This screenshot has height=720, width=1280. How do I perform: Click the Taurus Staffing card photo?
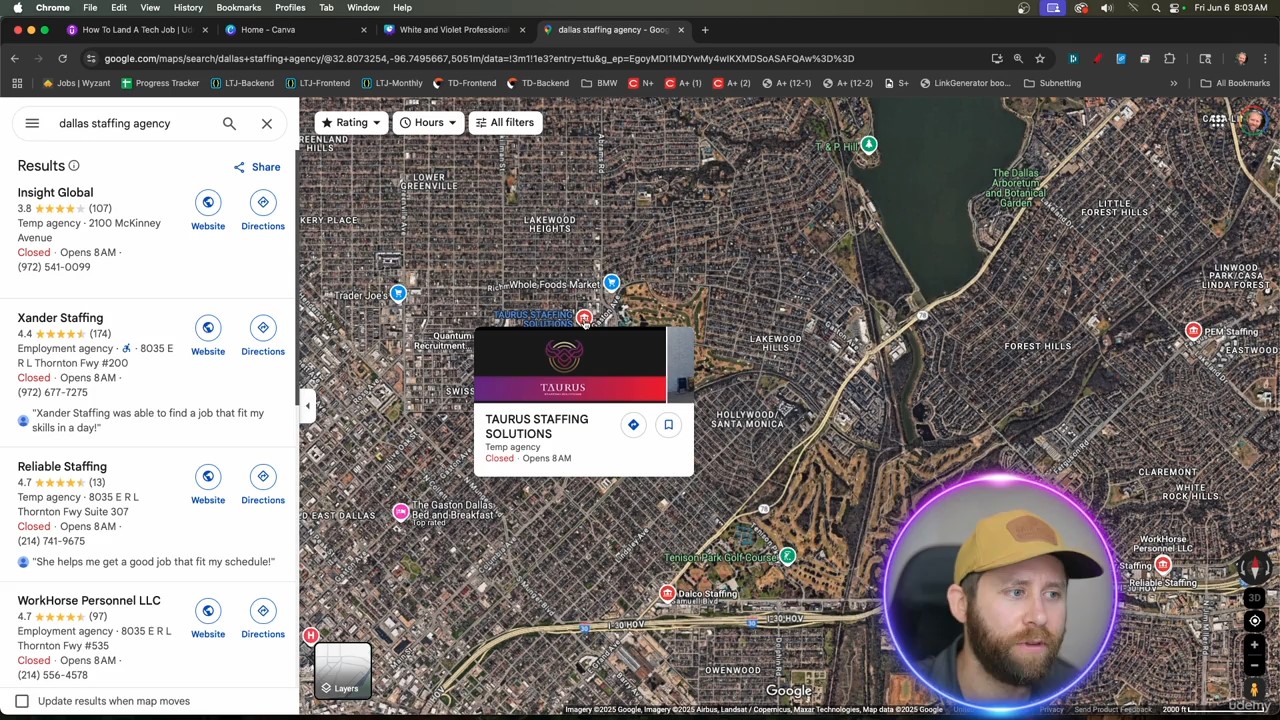(x=570, y=365)
